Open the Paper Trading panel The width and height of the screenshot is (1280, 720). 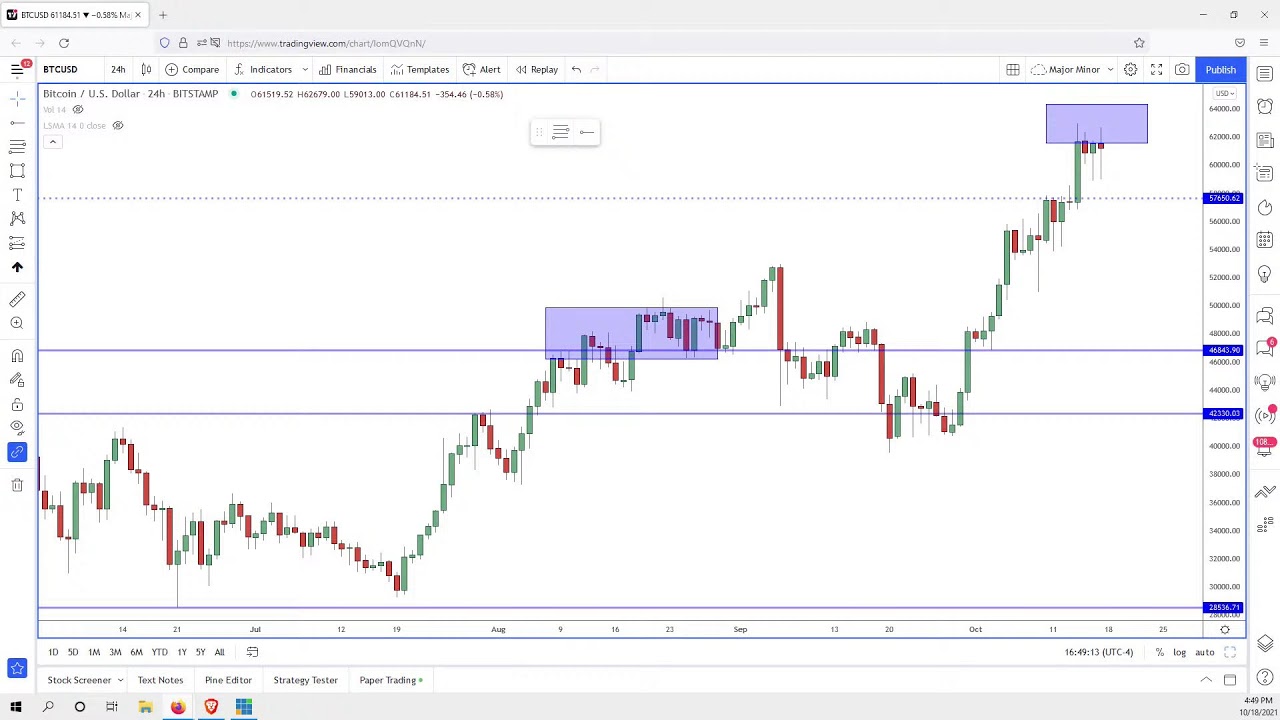pos(390,680)
